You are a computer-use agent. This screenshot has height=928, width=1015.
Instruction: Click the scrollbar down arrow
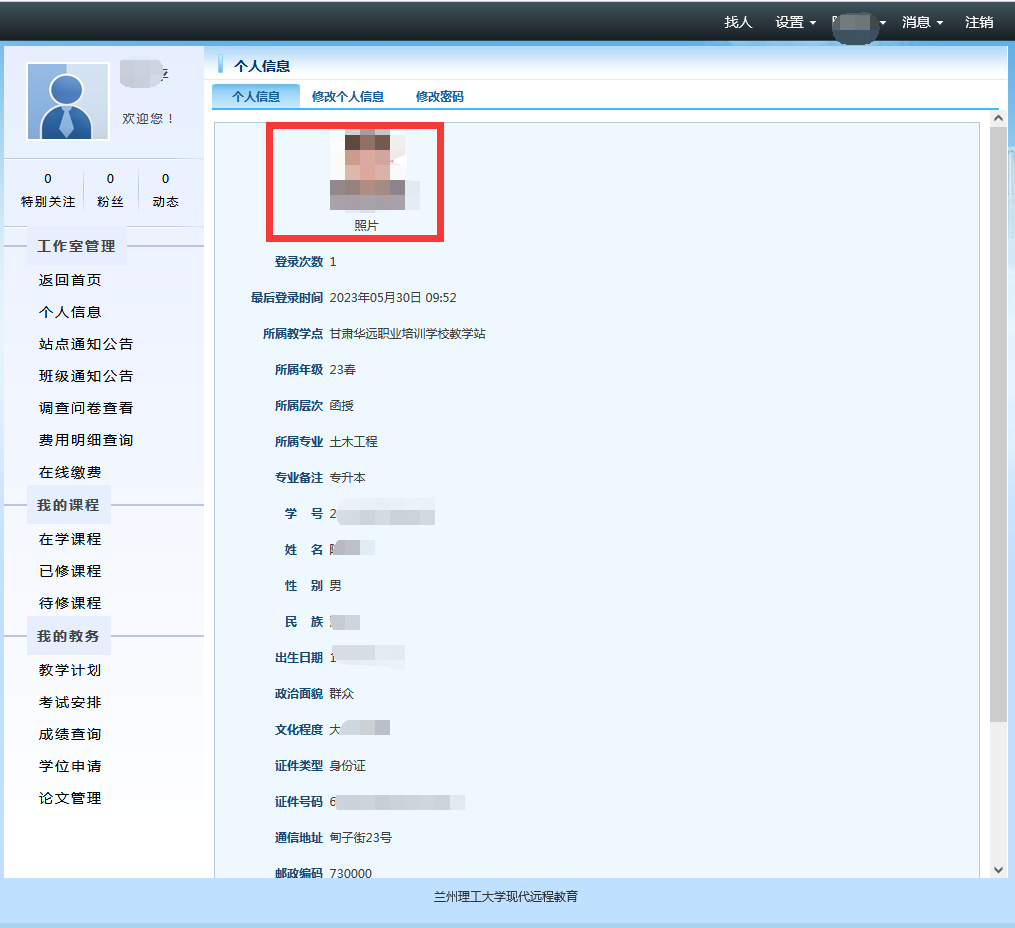tap(997, 870)
